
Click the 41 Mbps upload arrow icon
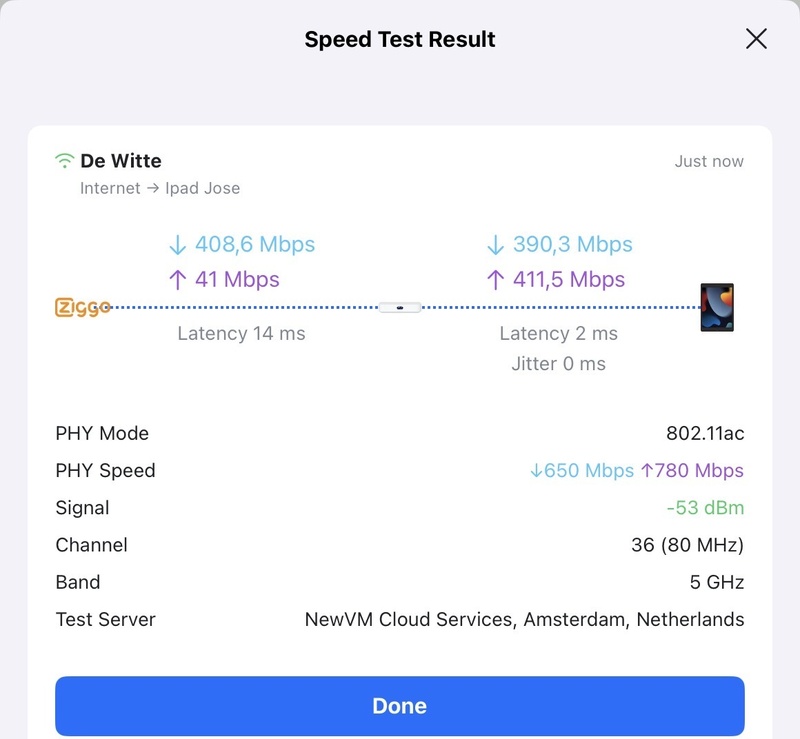178,280
